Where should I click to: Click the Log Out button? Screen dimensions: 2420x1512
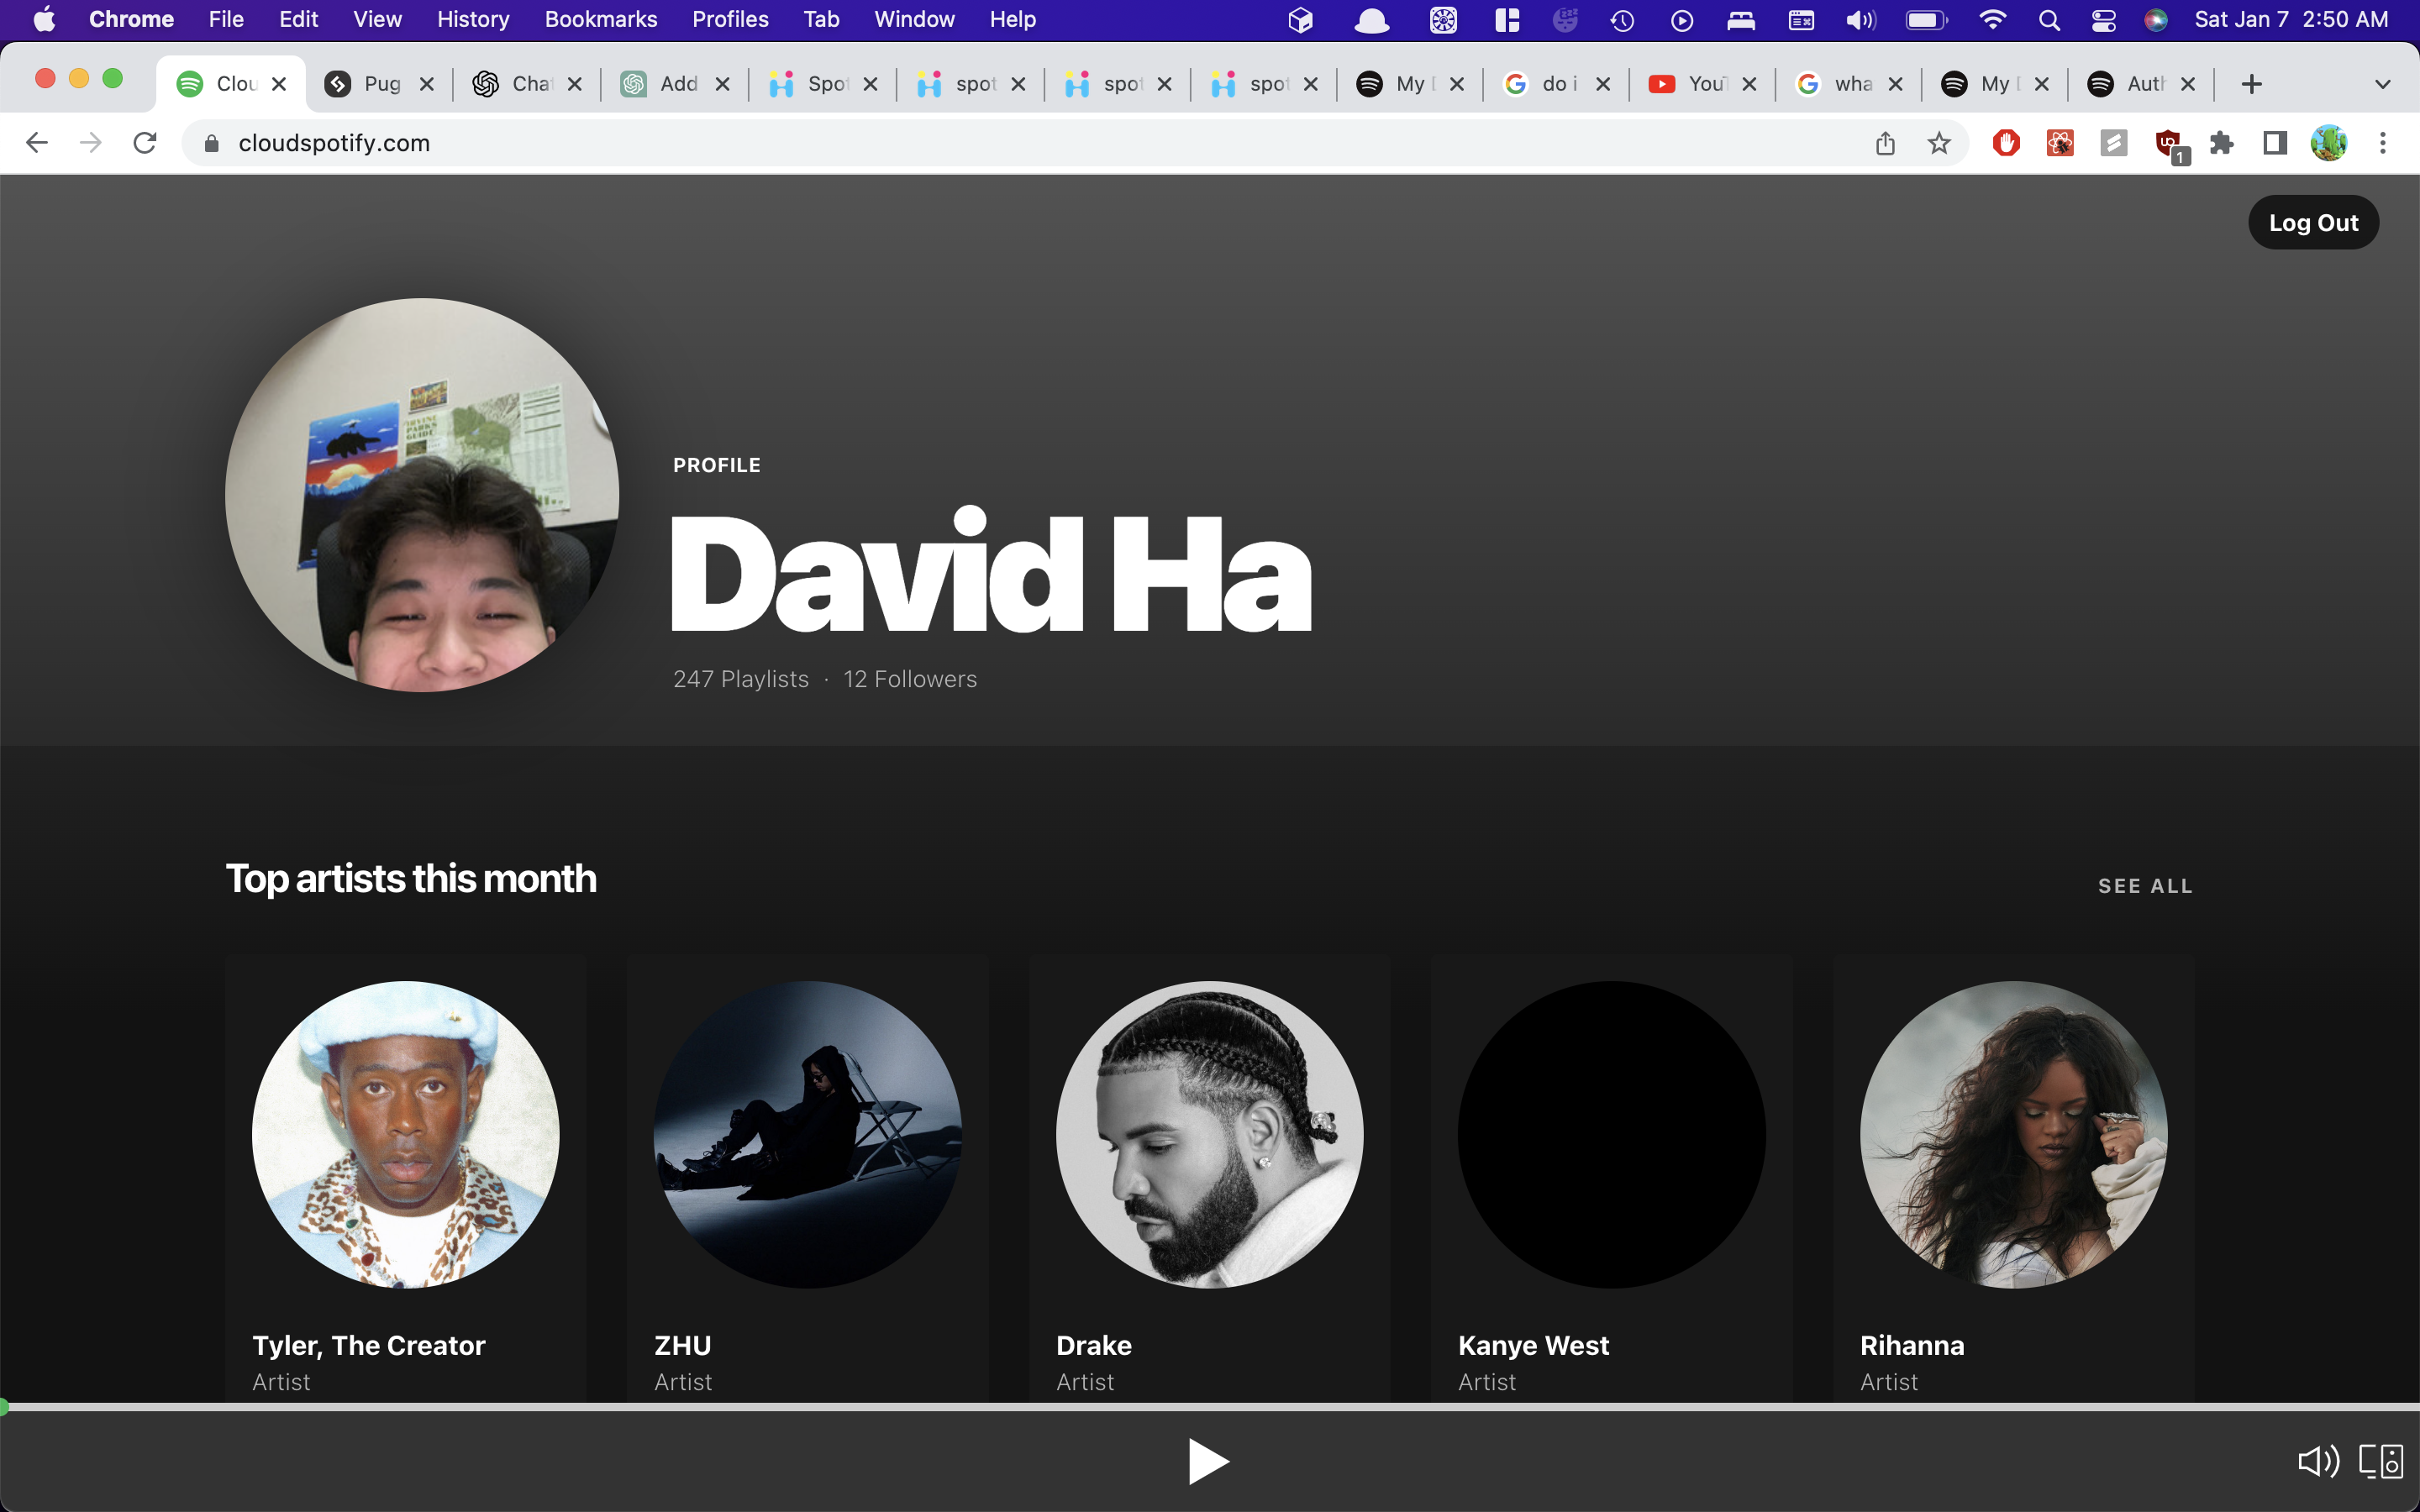click(x=2313, y=222)
